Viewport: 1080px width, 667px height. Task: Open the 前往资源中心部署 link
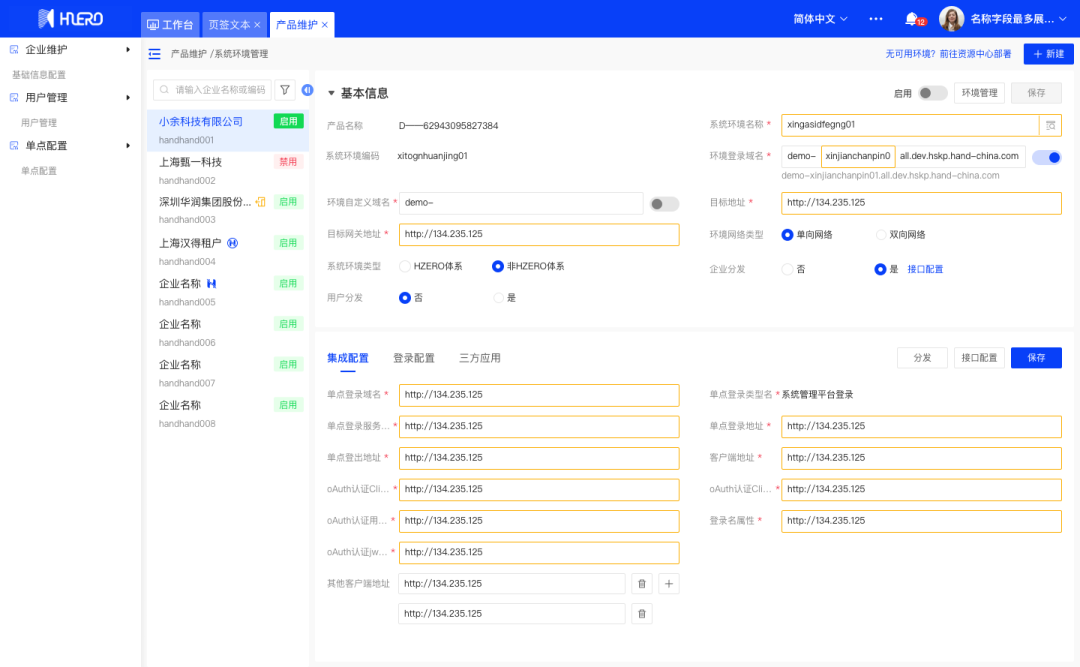point(975,54)
